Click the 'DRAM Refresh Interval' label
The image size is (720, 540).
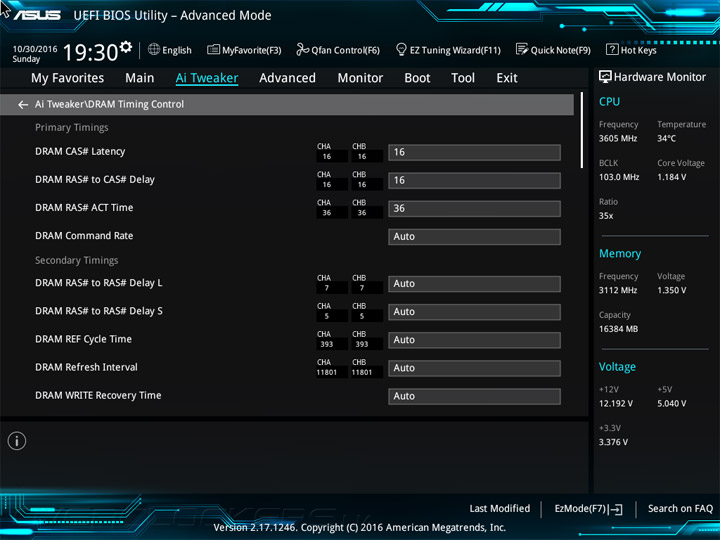(86, 367)
